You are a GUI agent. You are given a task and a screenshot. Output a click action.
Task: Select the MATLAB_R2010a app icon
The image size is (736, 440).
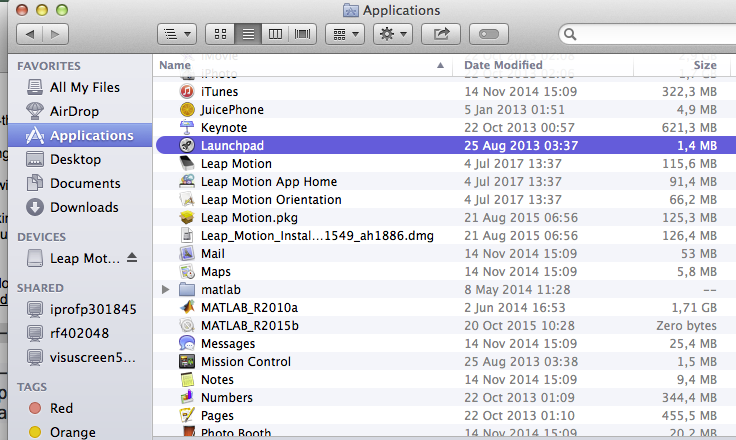tap(187, 307)
